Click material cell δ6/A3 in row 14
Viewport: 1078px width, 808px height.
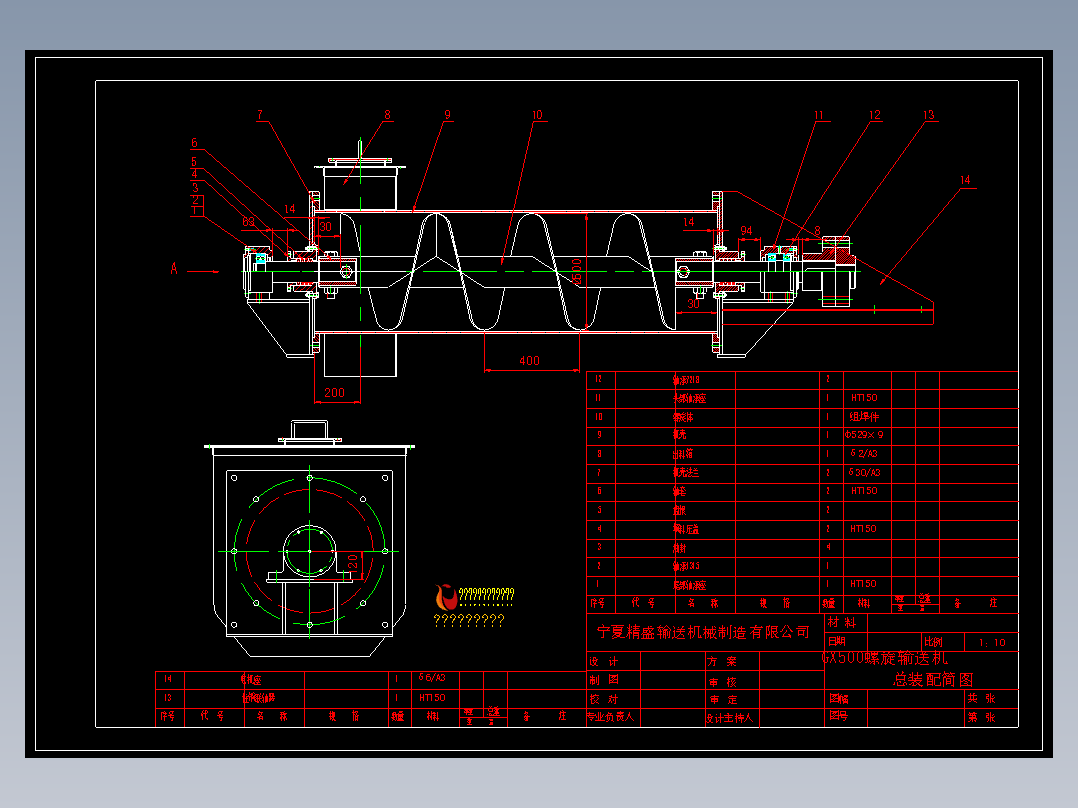pos(432,677)
